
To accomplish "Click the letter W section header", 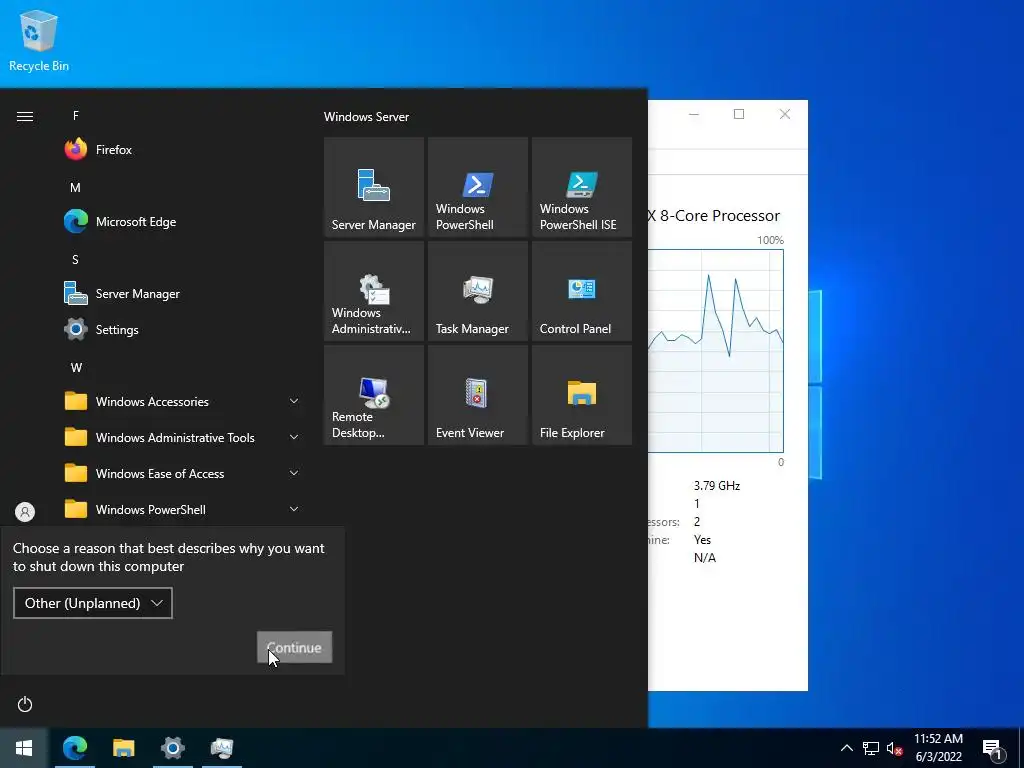I will coord(76,367).
